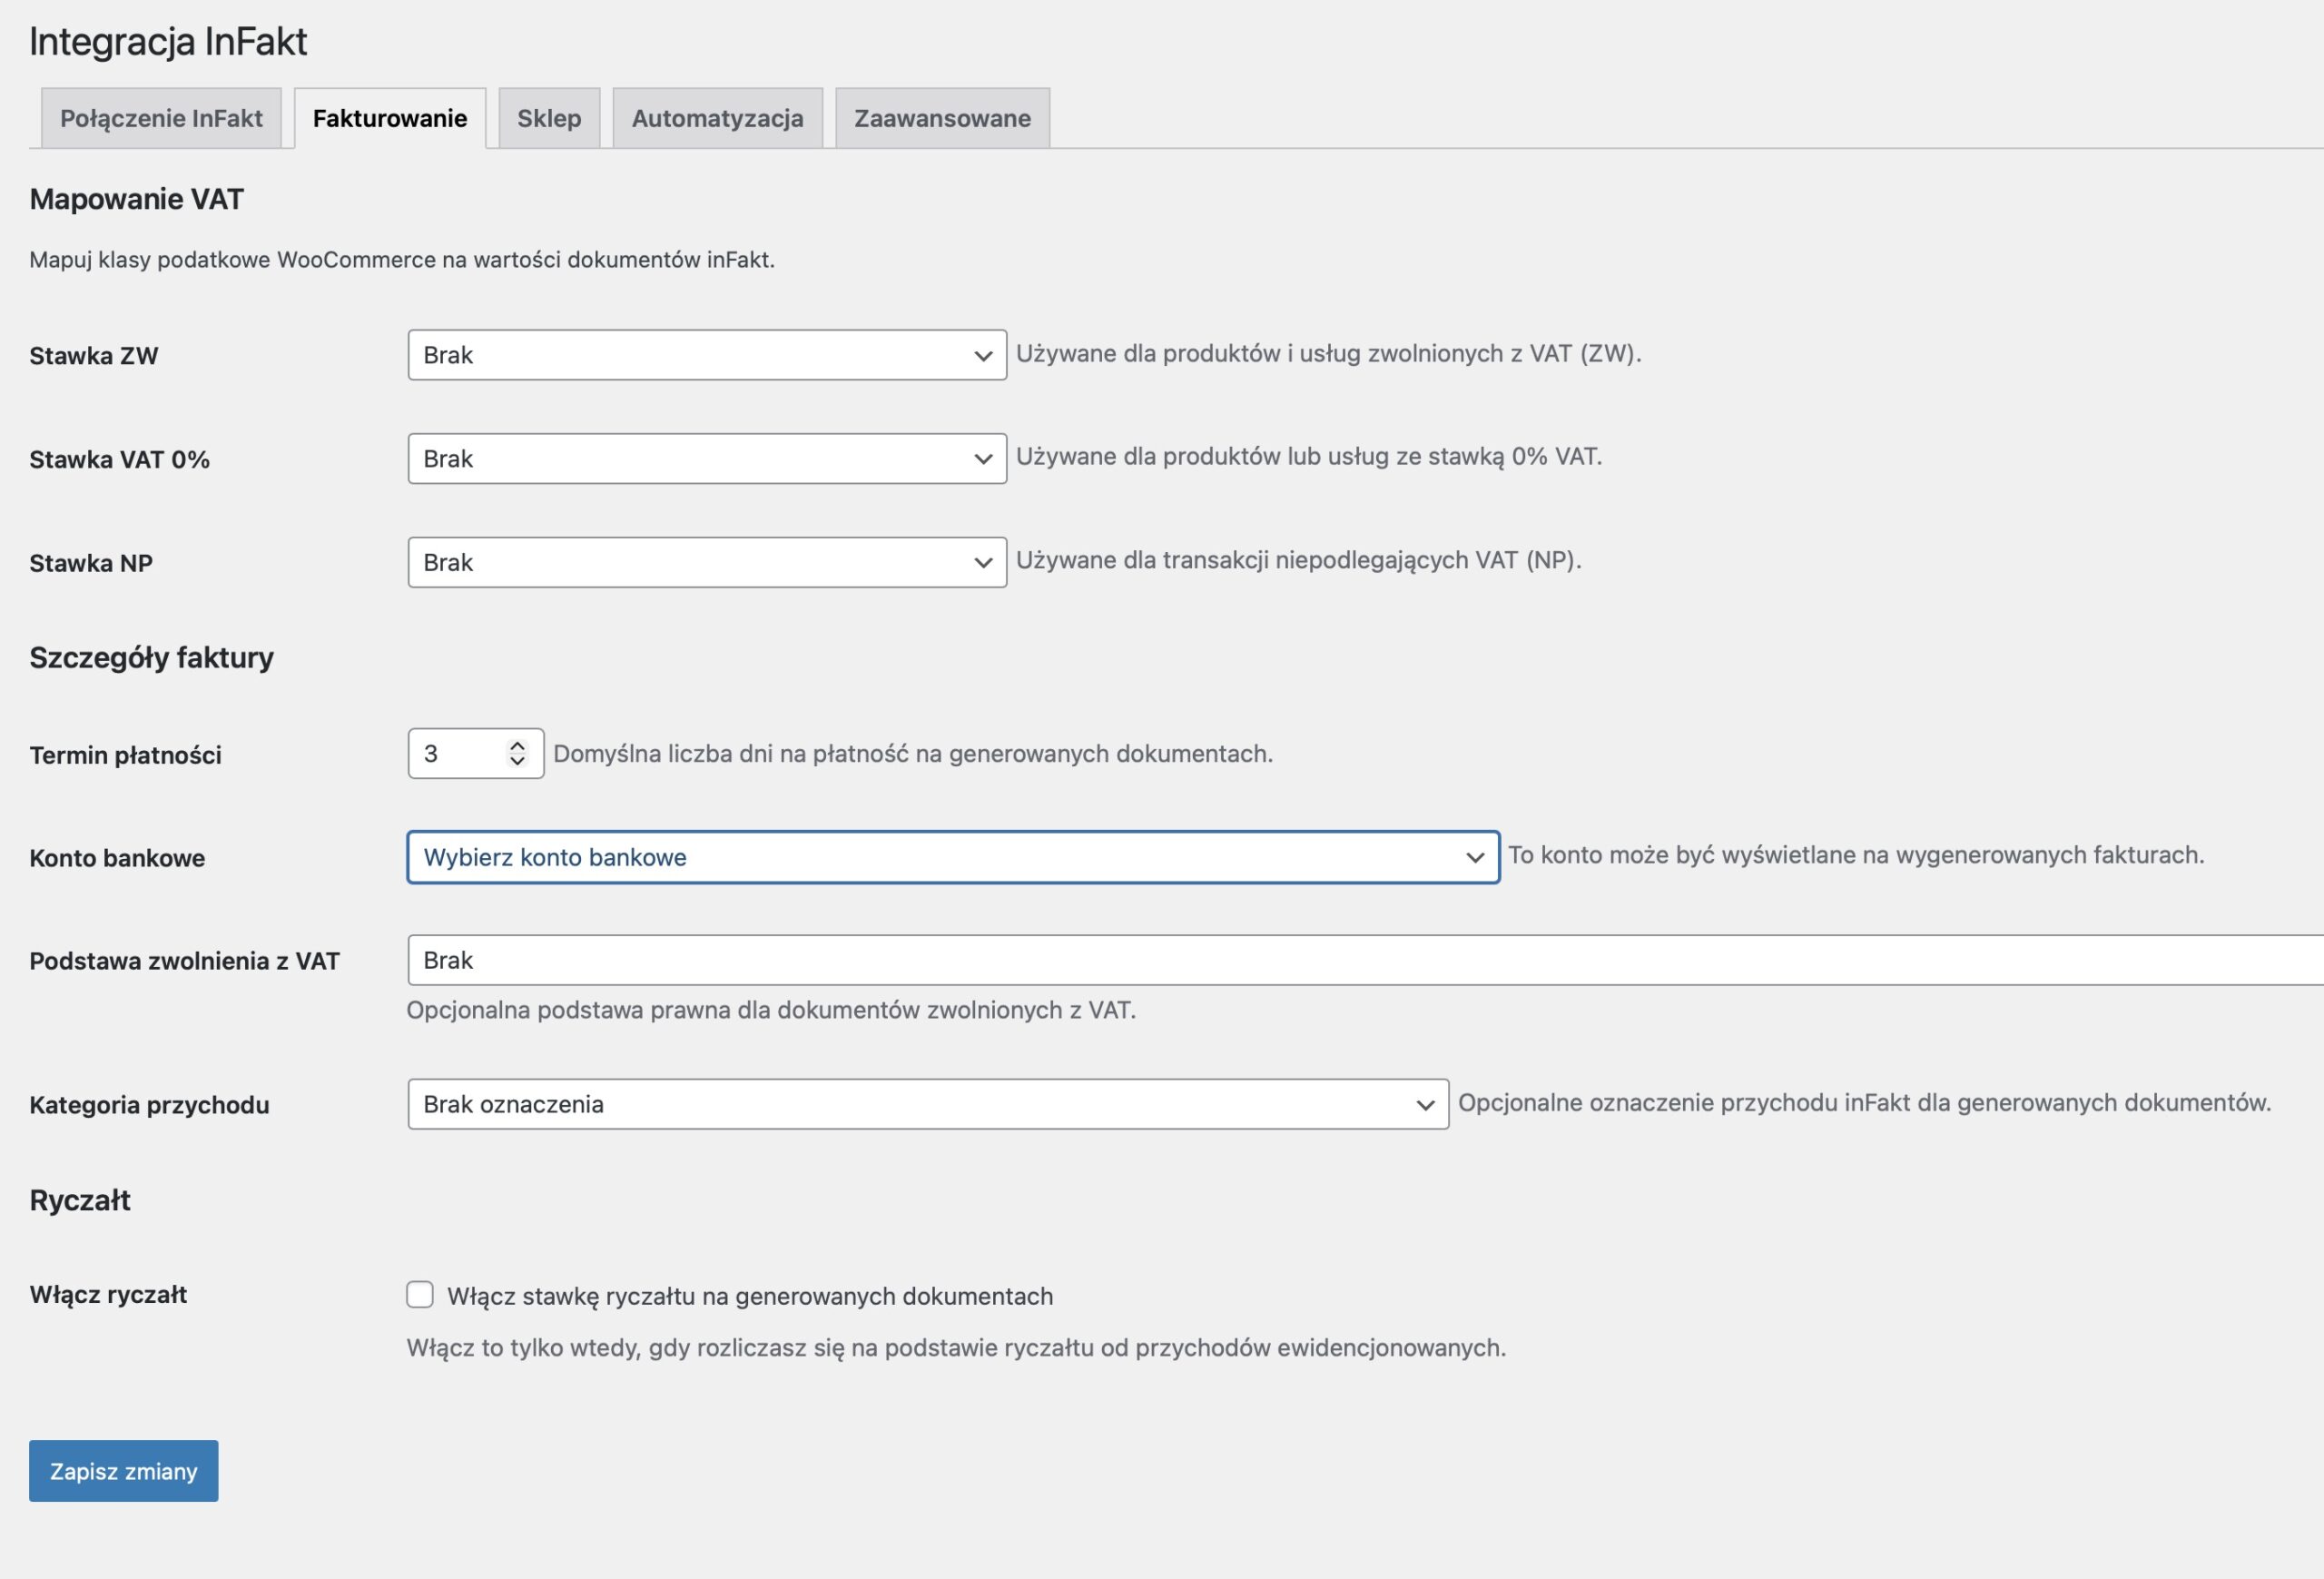
Task: Enable the ryczałt rate checkbox
Action: point(420,1295)
